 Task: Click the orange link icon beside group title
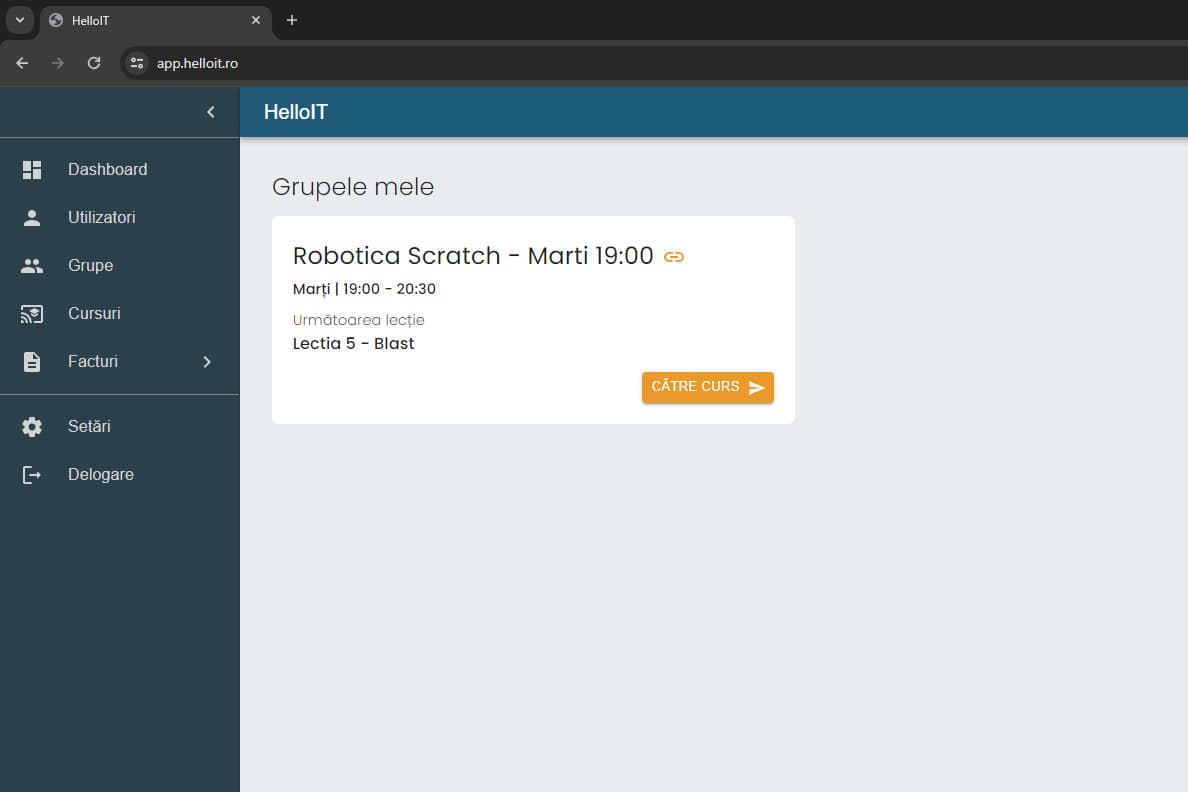click(674, 257)
